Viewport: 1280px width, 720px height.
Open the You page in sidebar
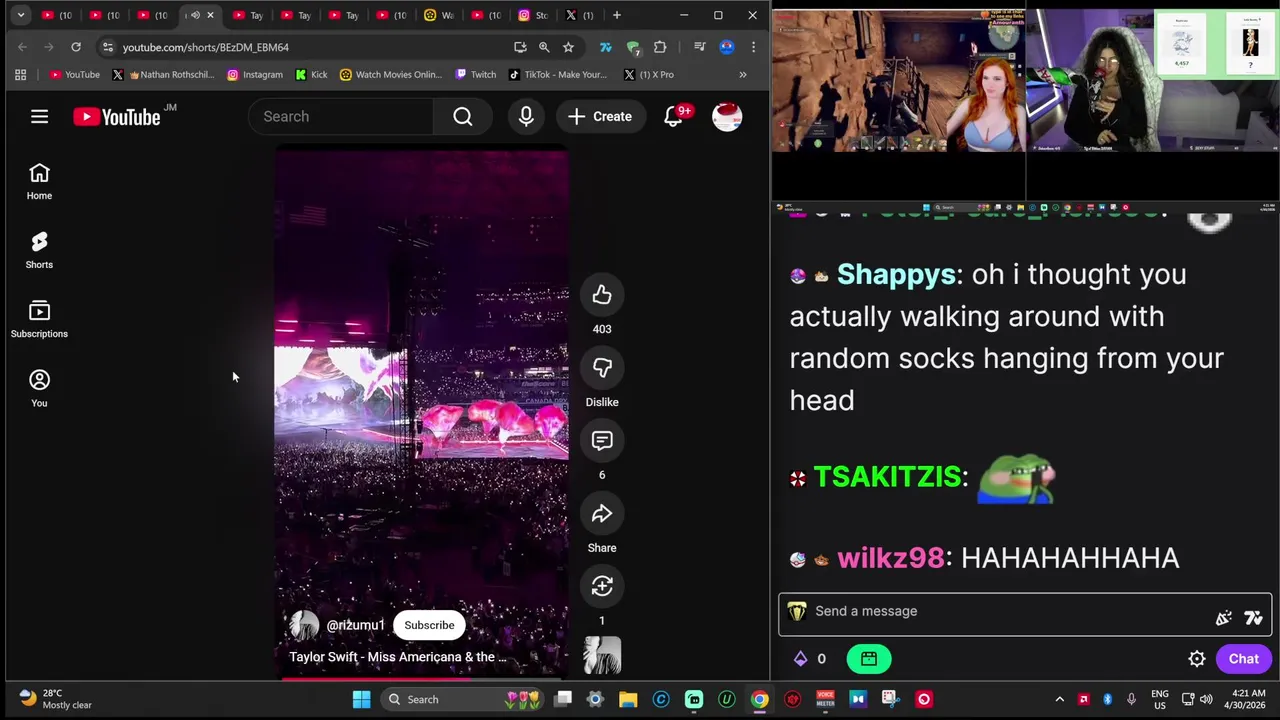point(39,389)
